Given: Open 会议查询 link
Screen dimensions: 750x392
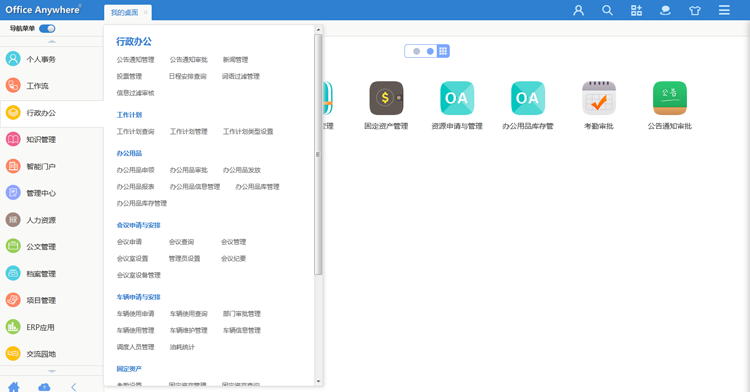Looking at the screenshot, I should pyautogui.click(x=181, y=242).
